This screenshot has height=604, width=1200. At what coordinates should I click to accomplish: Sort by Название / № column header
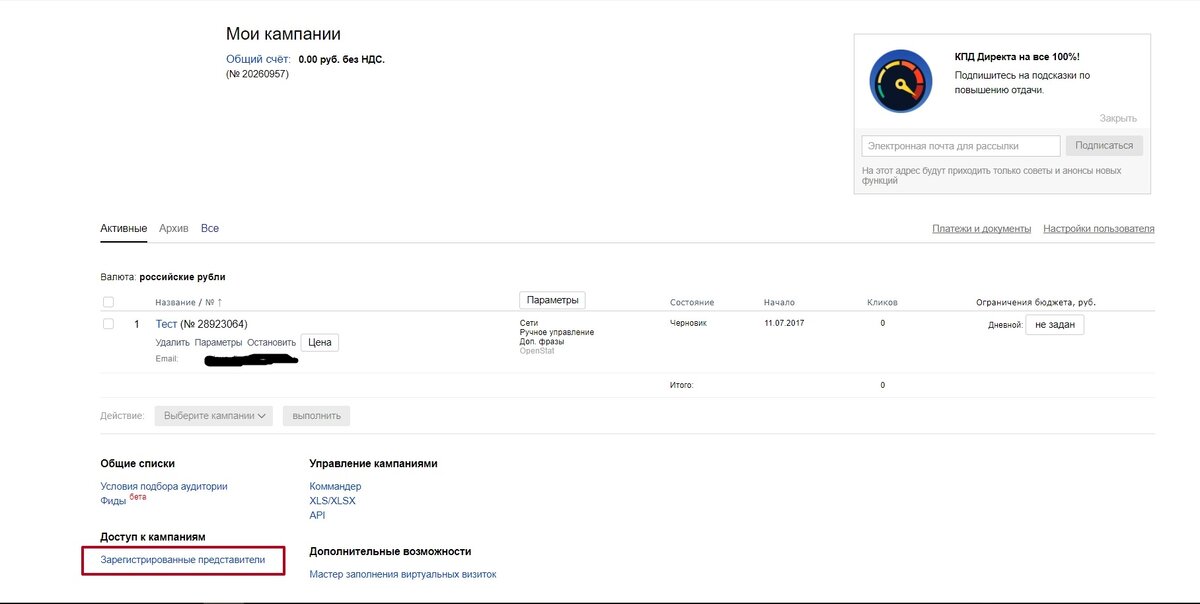188,302
